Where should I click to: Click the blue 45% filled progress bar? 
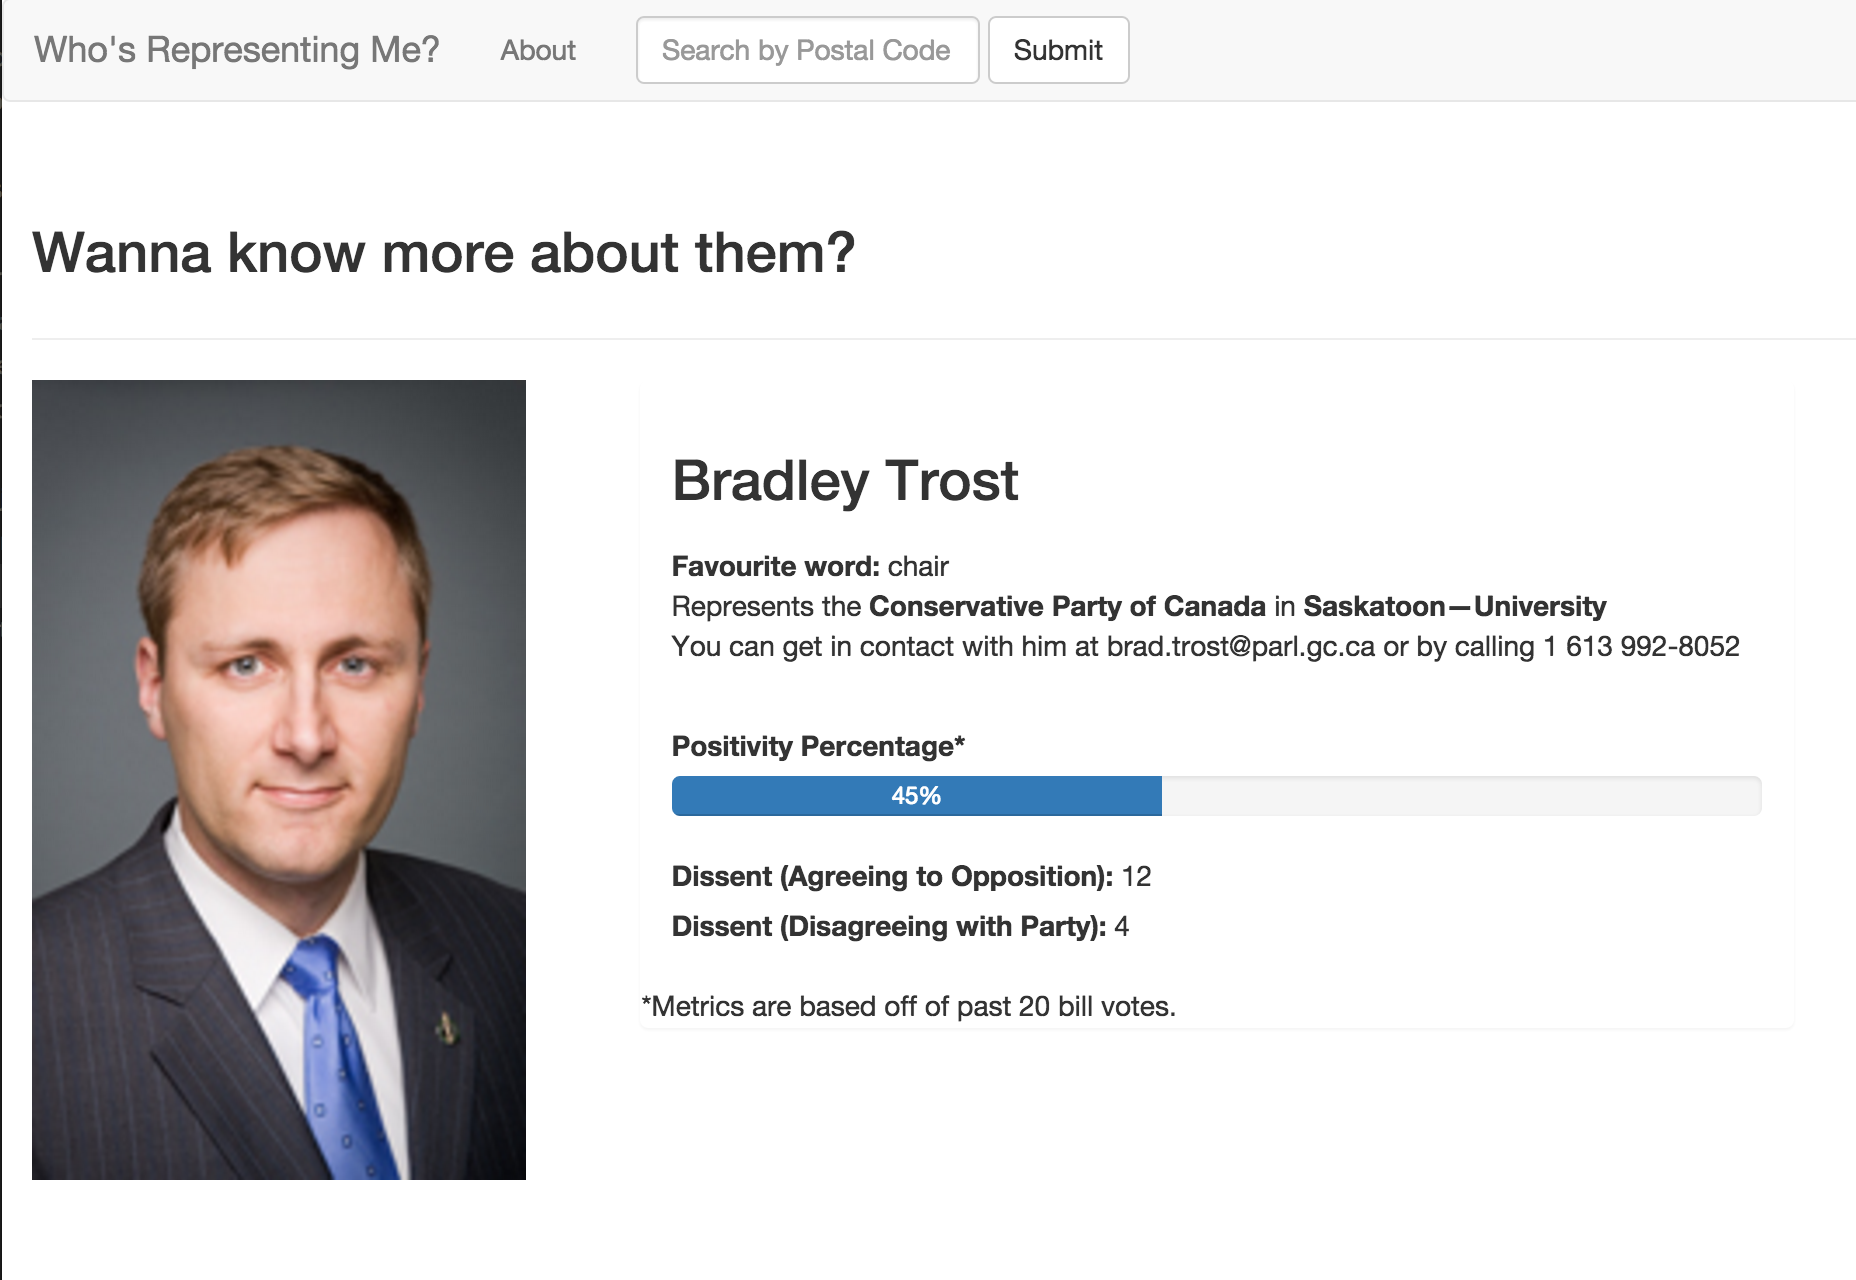point(916,796)
